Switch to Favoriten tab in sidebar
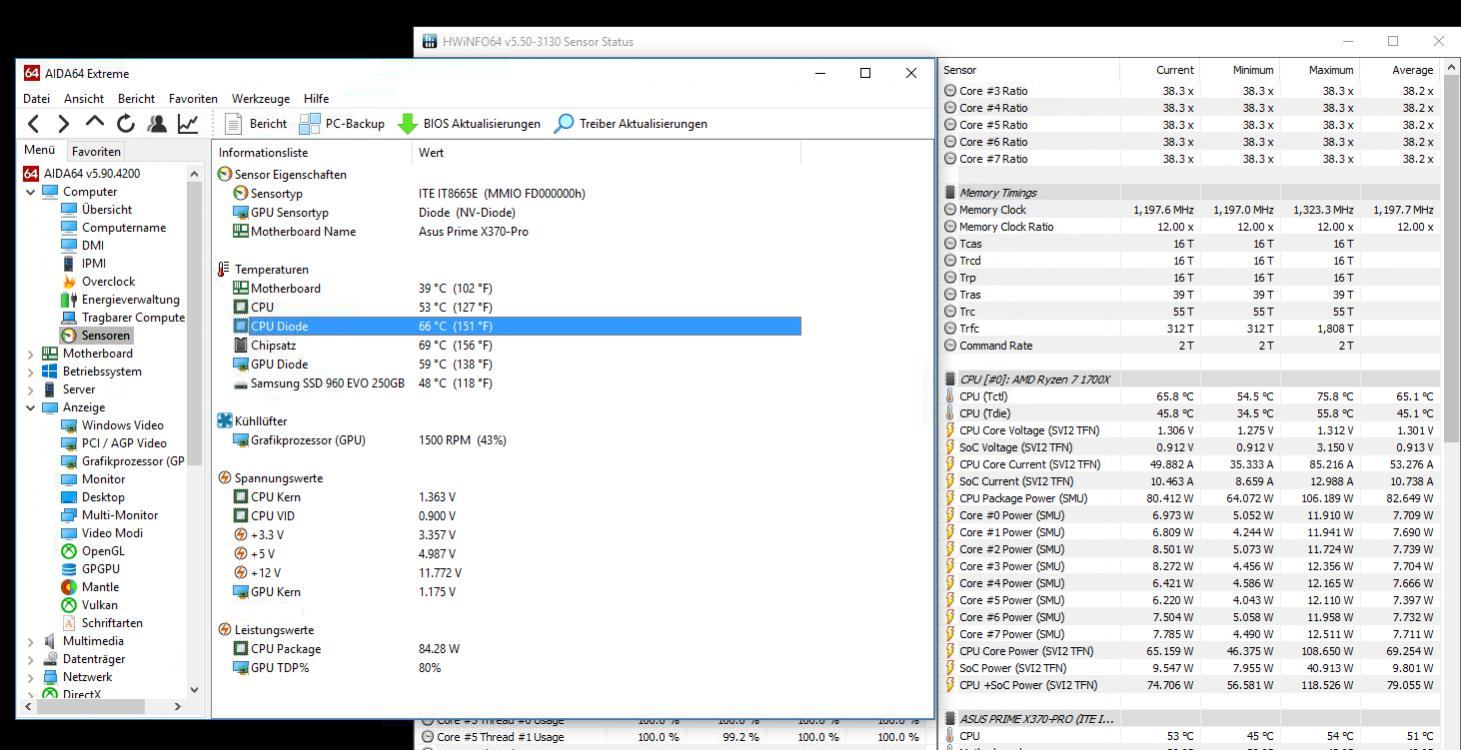Viewport: 1461px width, 750px height. pos(96,152)
